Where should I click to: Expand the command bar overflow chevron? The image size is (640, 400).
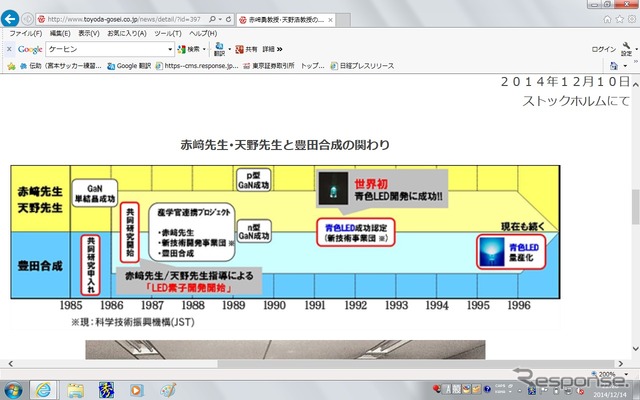[x=636, y=62]
